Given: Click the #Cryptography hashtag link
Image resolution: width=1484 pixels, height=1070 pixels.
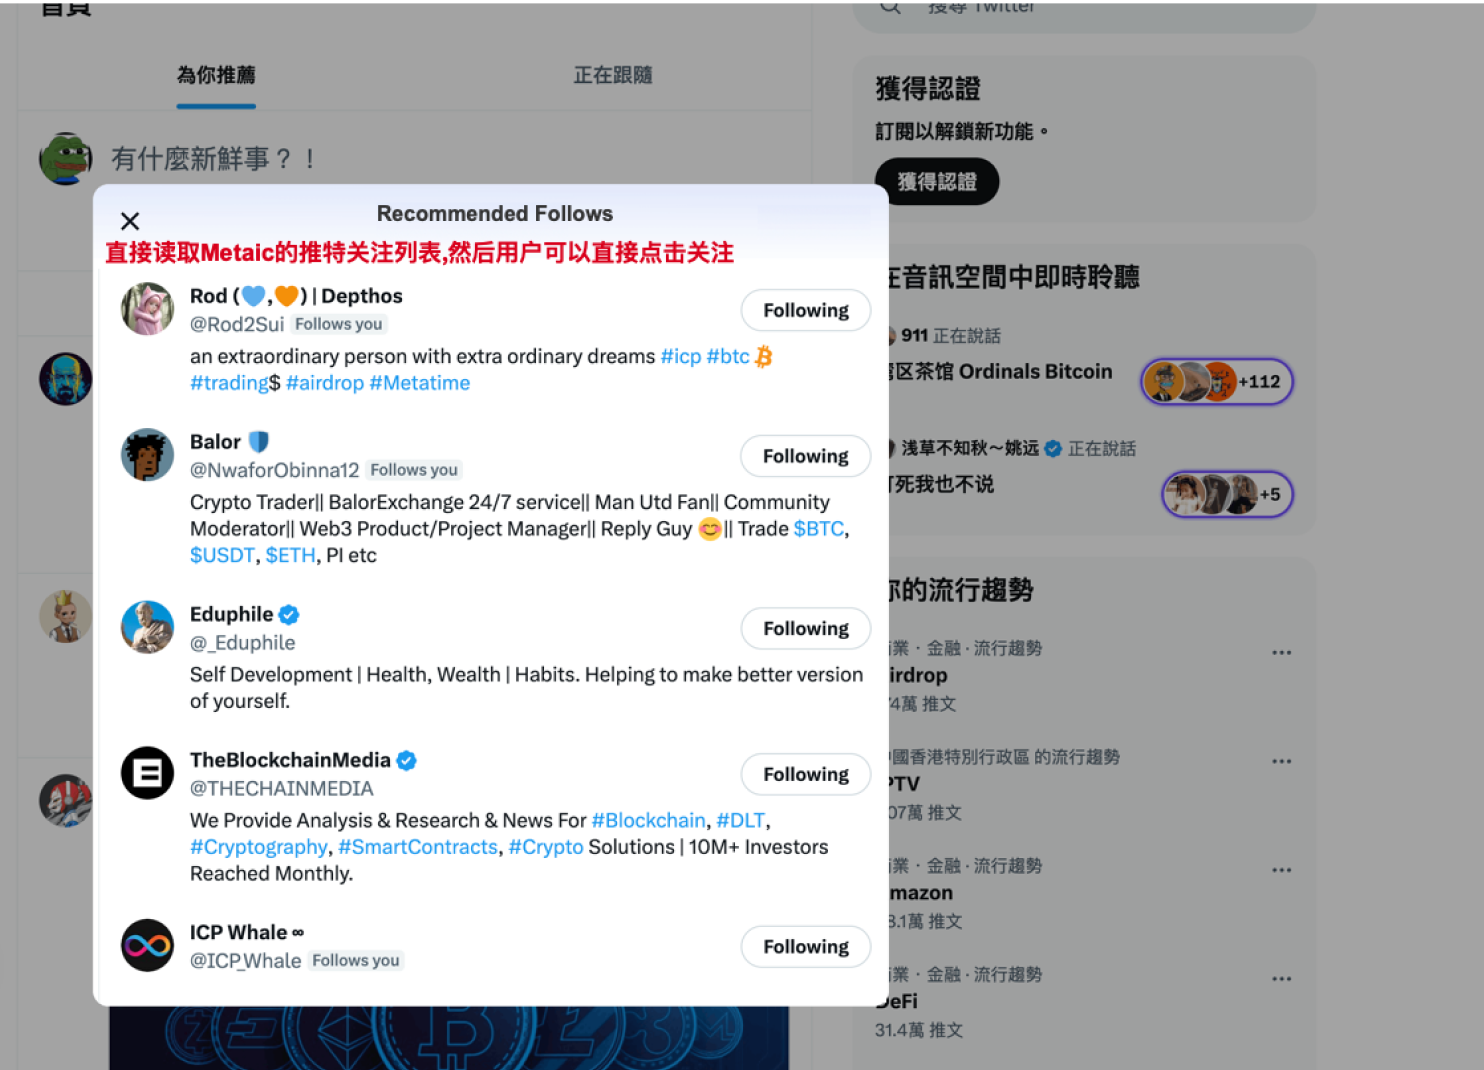Looking at the screenshot, I should tap(259, 847).
